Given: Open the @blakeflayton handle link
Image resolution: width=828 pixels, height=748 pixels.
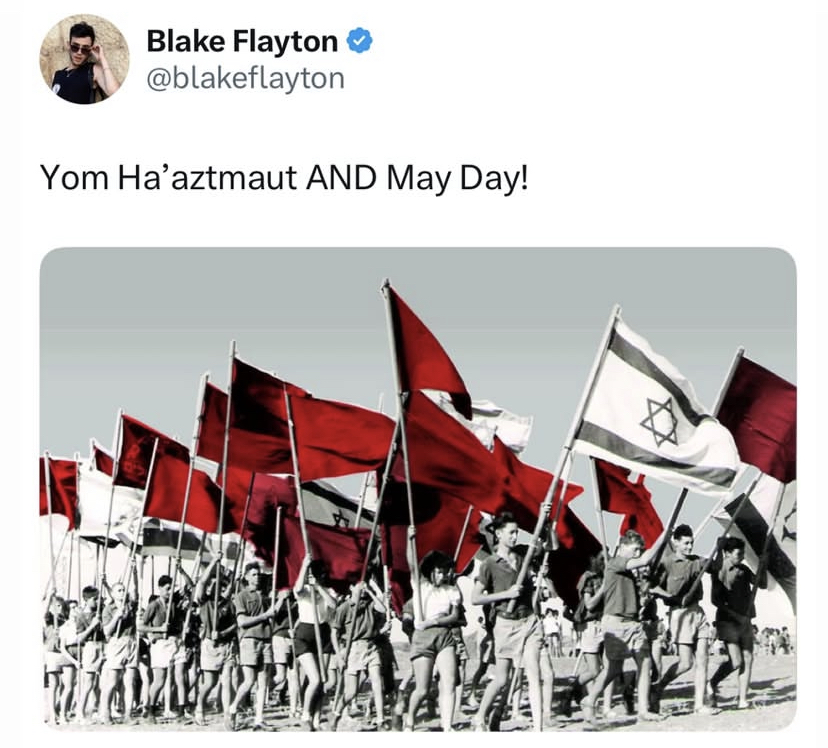Looking at the screenshot, I should coord(245,79).
